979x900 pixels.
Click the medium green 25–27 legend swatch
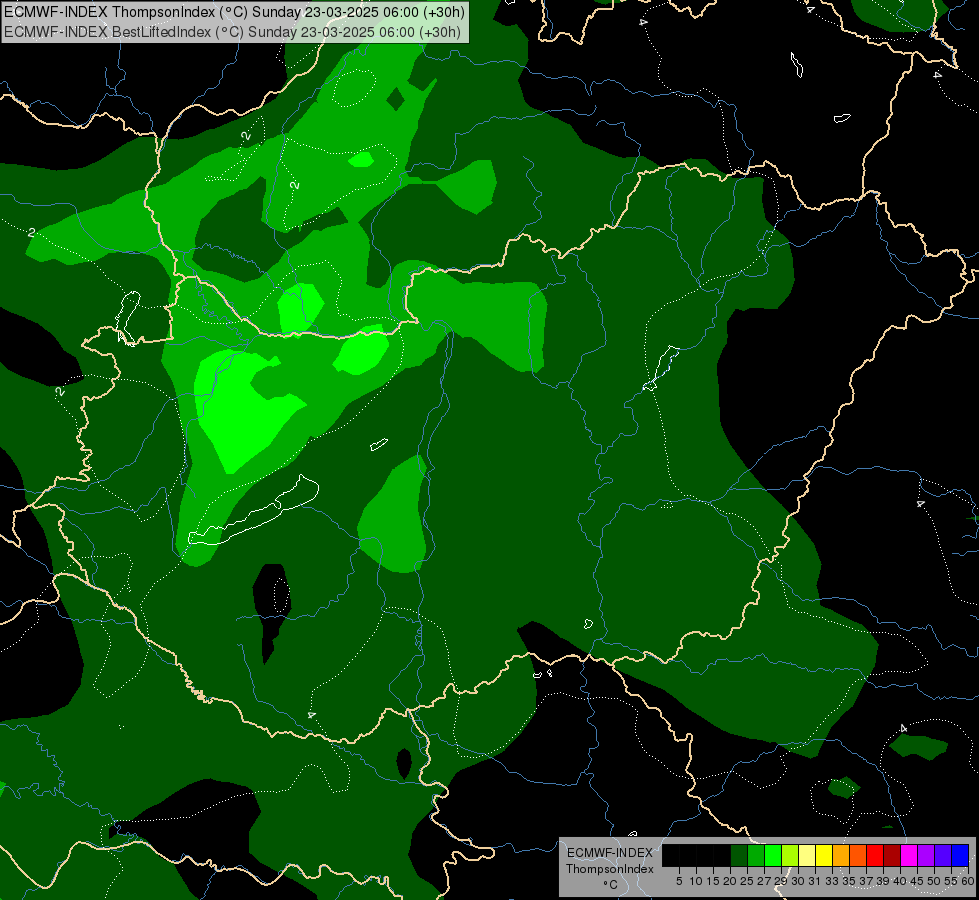click(x=756, y=856)
